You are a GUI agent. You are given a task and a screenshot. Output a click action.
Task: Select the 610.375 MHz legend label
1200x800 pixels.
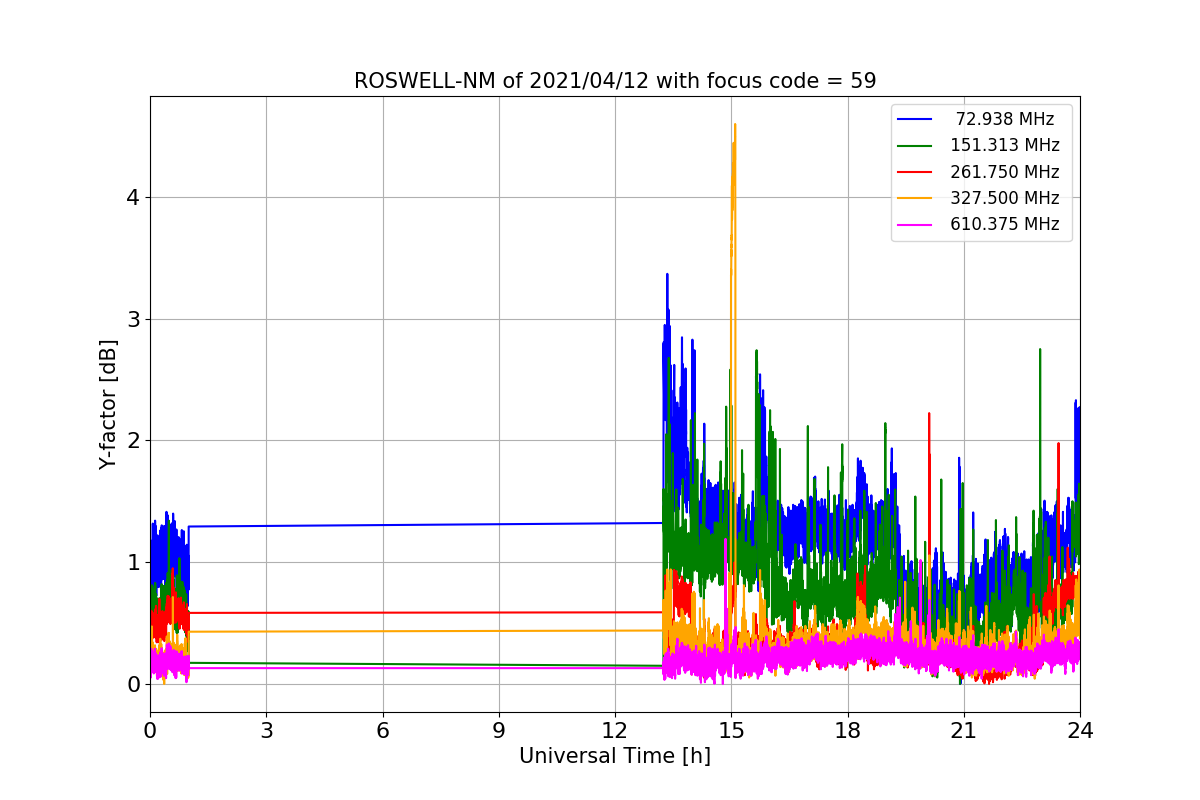(1005, 224)
